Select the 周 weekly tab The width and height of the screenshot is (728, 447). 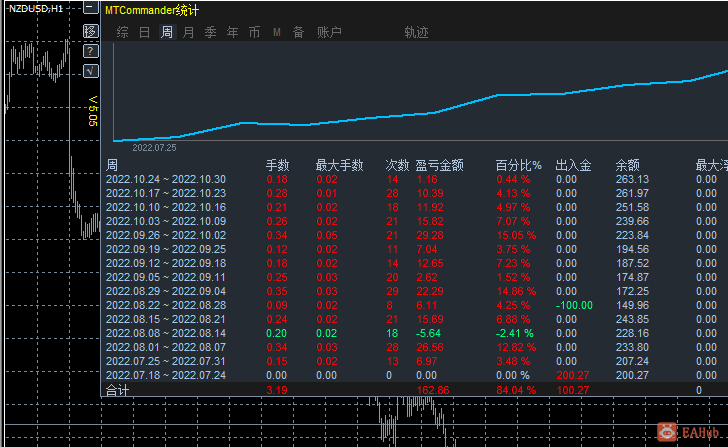pos(166,32)
